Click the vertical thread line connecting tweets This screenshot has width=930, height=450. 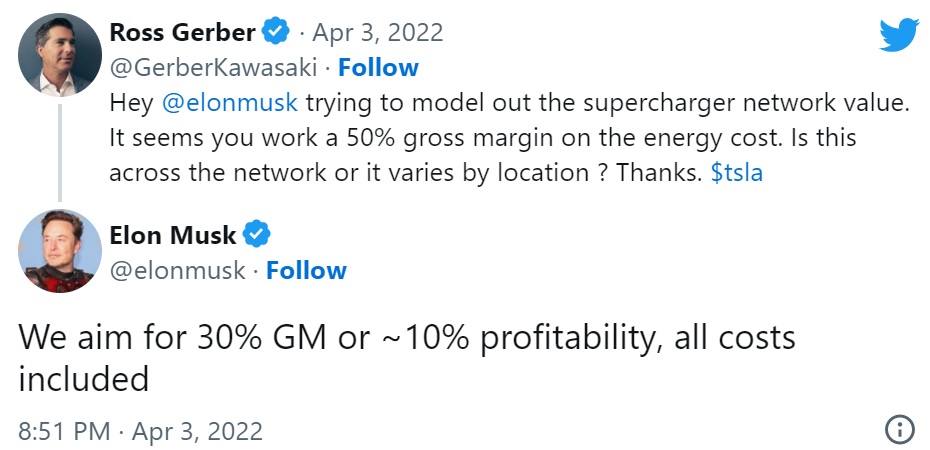coord(60,150)
